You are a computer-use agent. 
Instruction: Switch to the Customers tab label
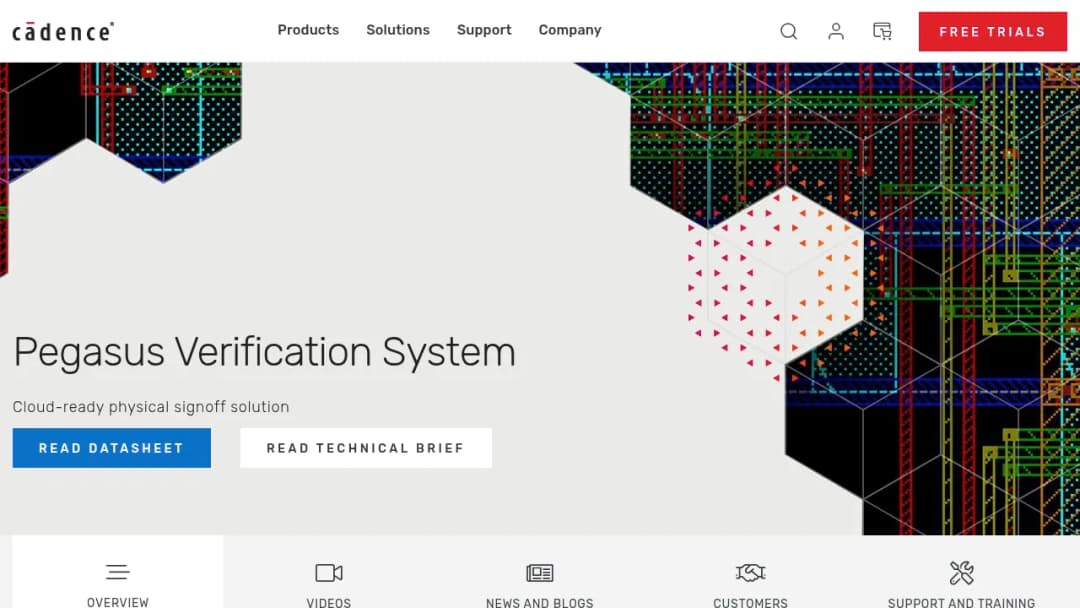tap(750, 602)
